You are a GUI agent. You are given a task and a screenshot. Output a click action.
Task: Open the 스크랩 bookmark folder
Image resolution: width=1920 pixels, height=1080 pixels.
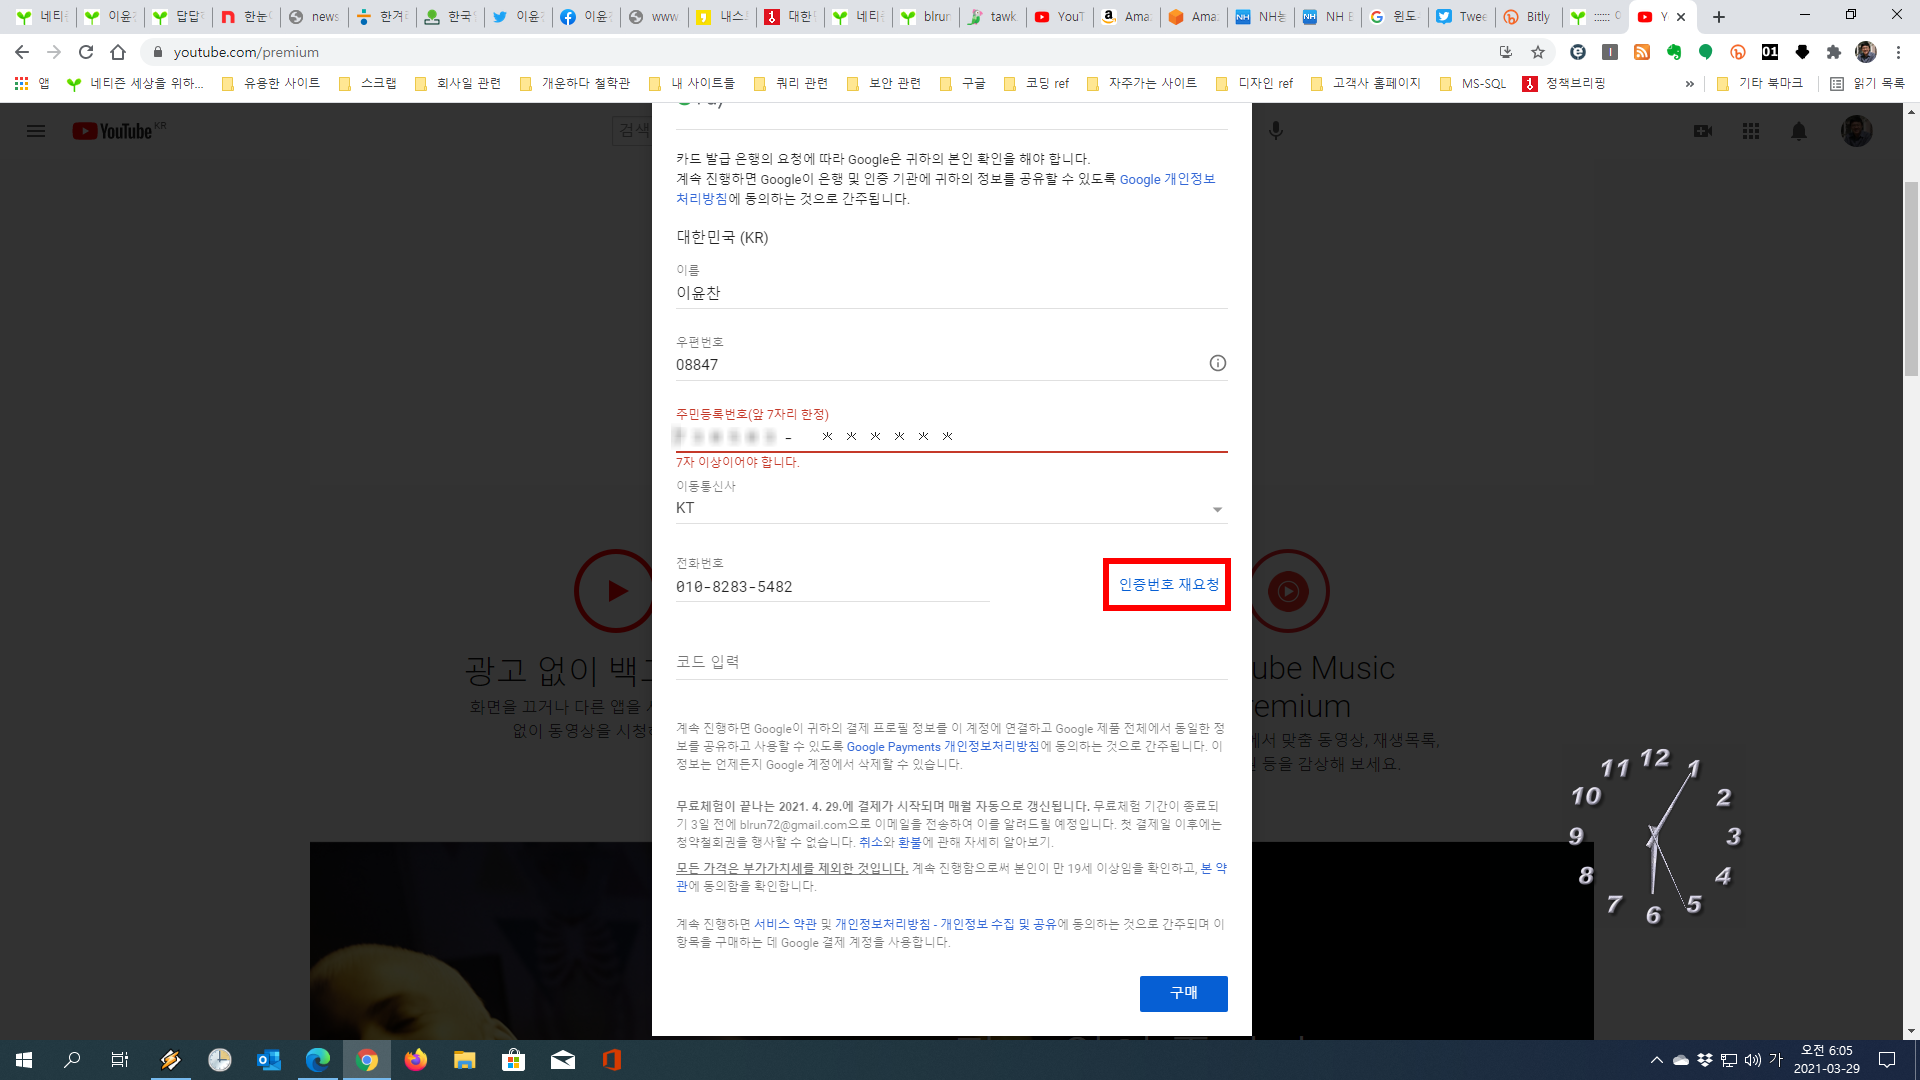[x=368, y=84]
